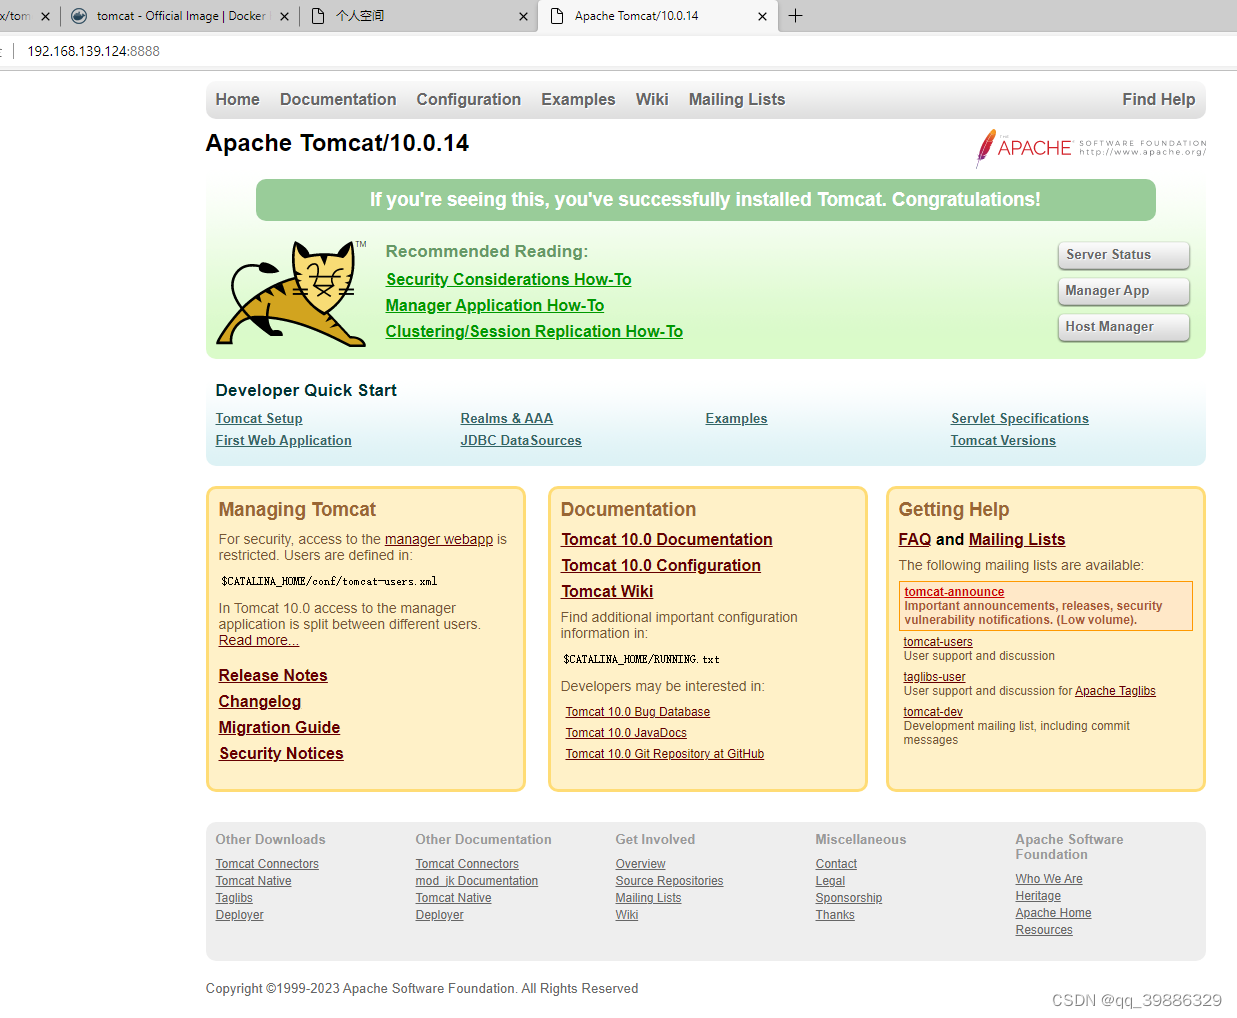Open Tomcat Versions link
This screenshot has width=1237, height=1018.
pyautogui.click(x=1003, y=440)
